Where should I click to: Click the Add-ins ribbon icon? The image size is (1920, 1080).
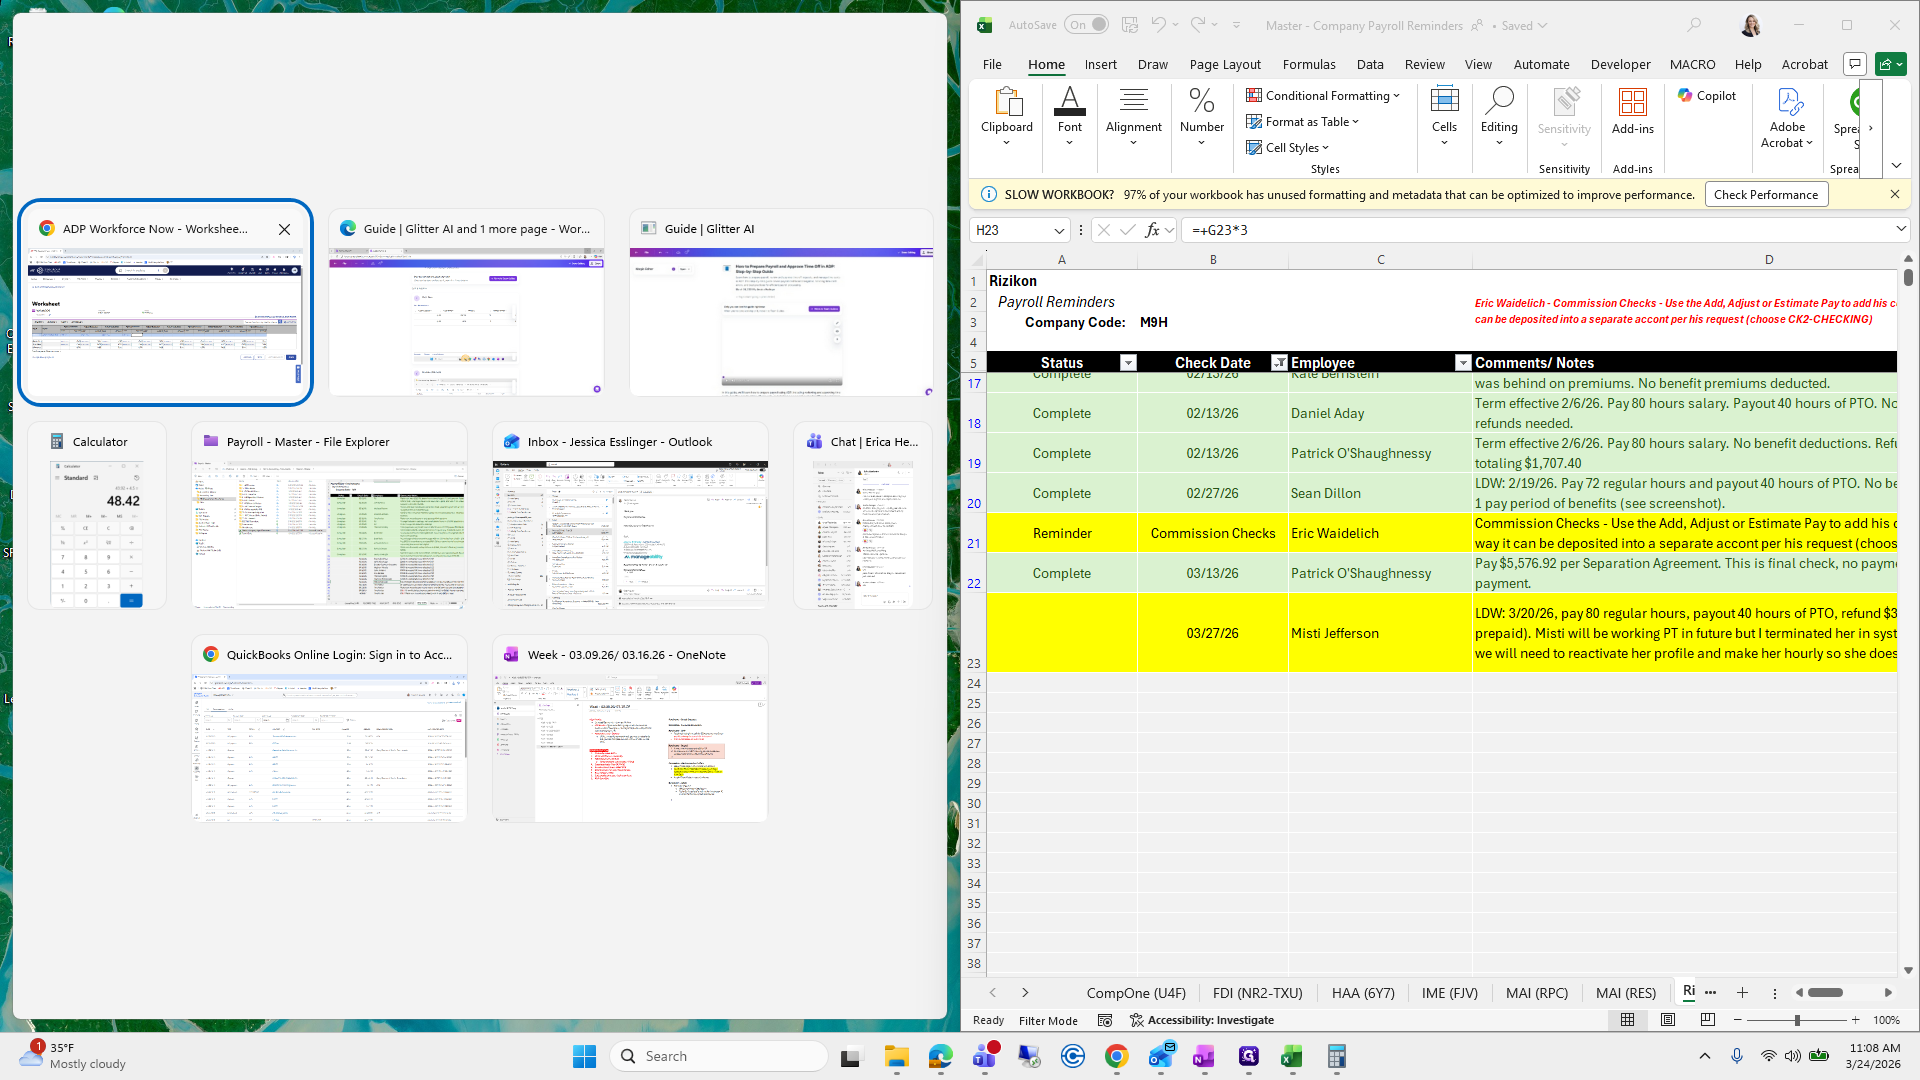[x=1632, y=111]
